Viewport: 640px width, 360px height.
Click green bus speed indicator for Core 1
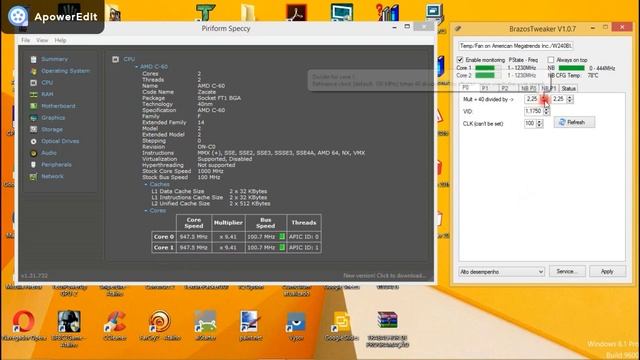(282, 247)
